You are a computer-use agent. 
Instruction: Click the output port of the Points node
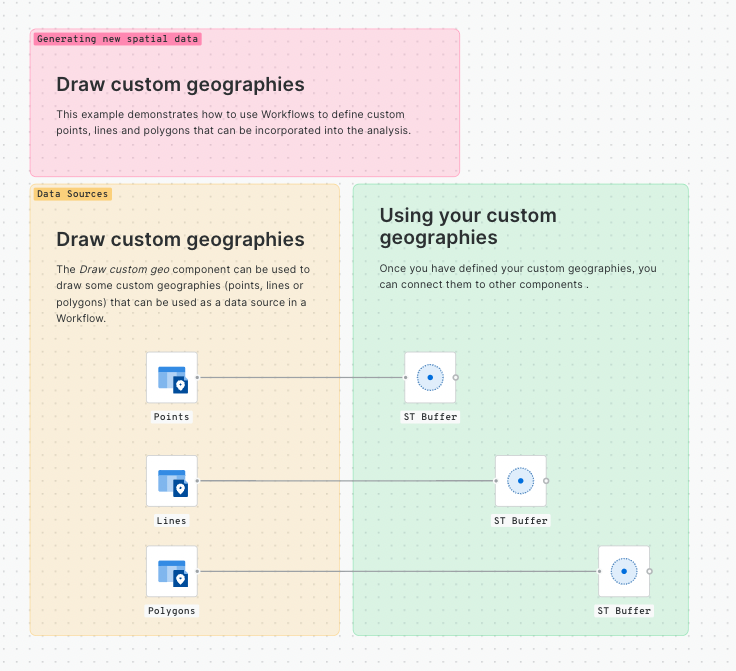198,378
